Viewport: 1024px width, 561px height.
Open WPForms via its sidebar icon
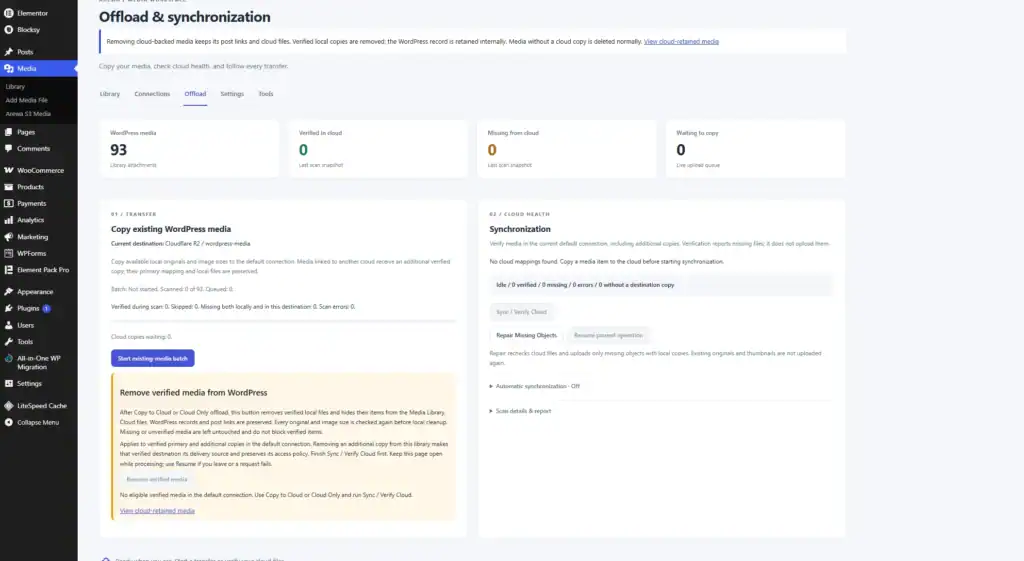(8, 253)
